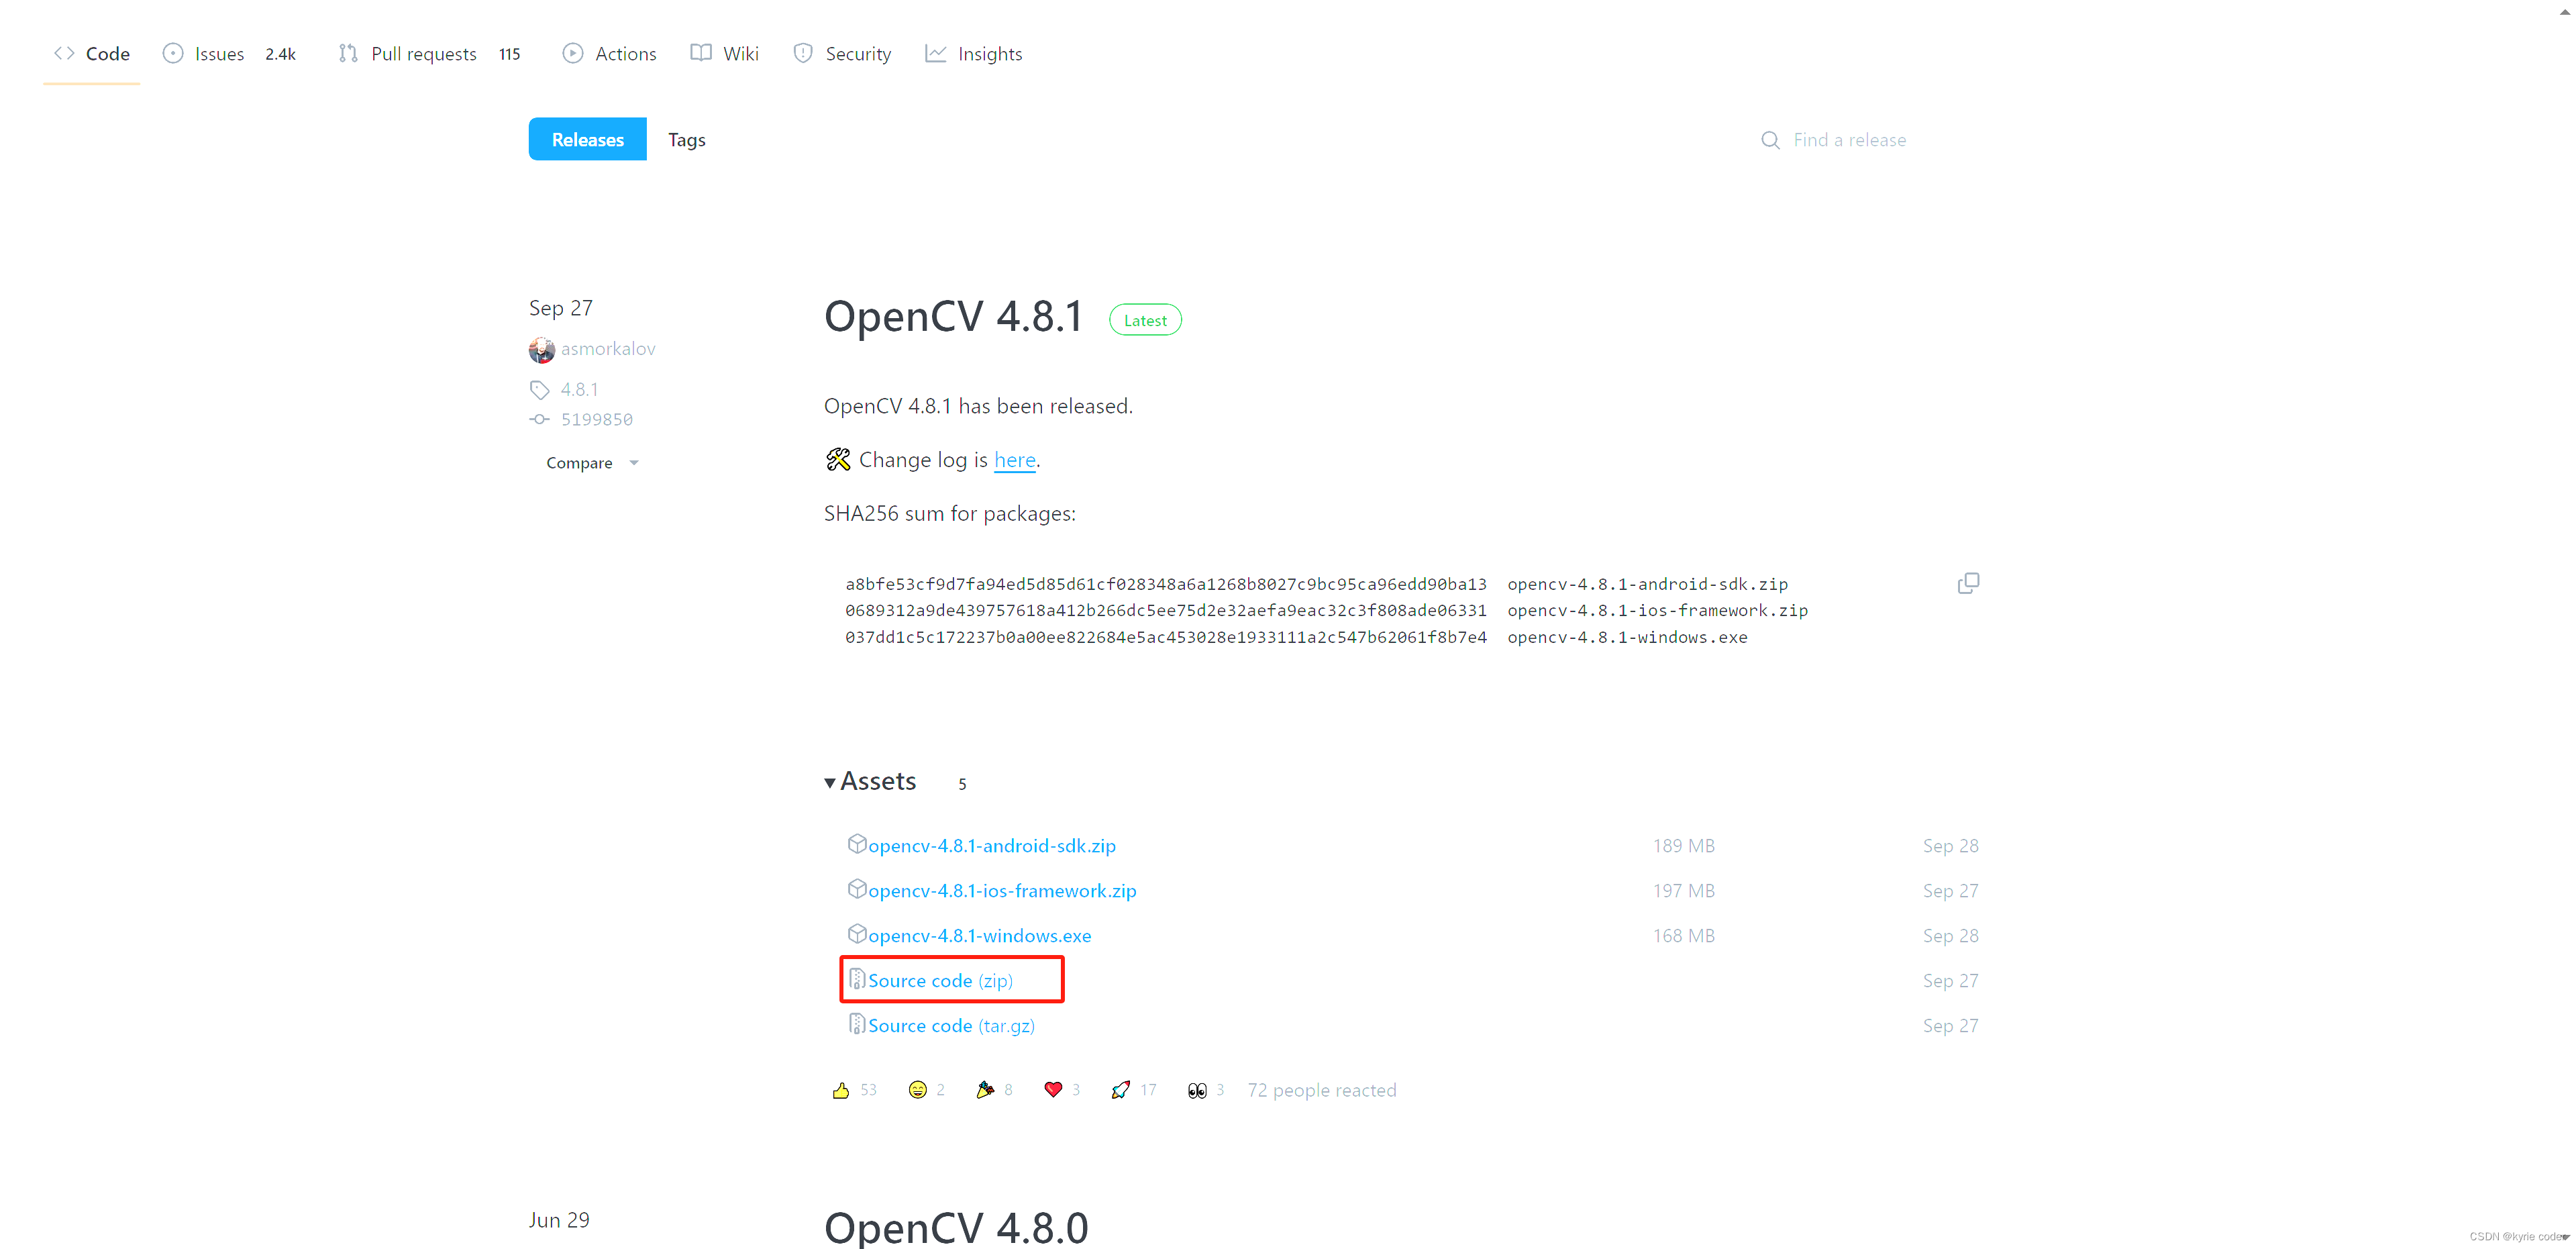2576x1249 pixels.
Task: Click the shield icon beside Security
Action: tap(803, 53)
